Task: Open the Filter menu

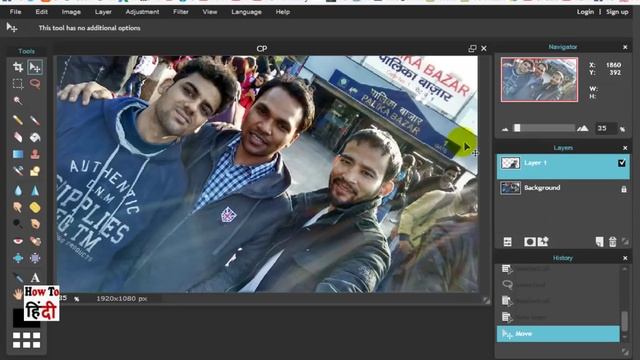Action: (x=180, y=12)
